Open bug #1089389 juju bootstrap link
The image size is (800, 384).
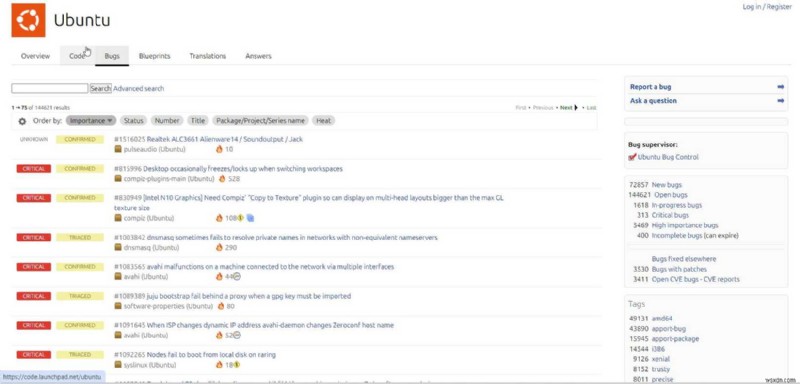(233, 296)
